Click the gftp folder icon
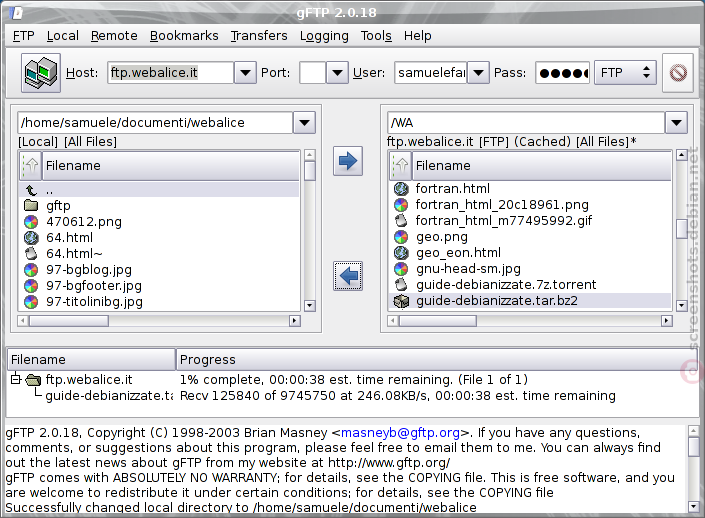 point(31,205)
